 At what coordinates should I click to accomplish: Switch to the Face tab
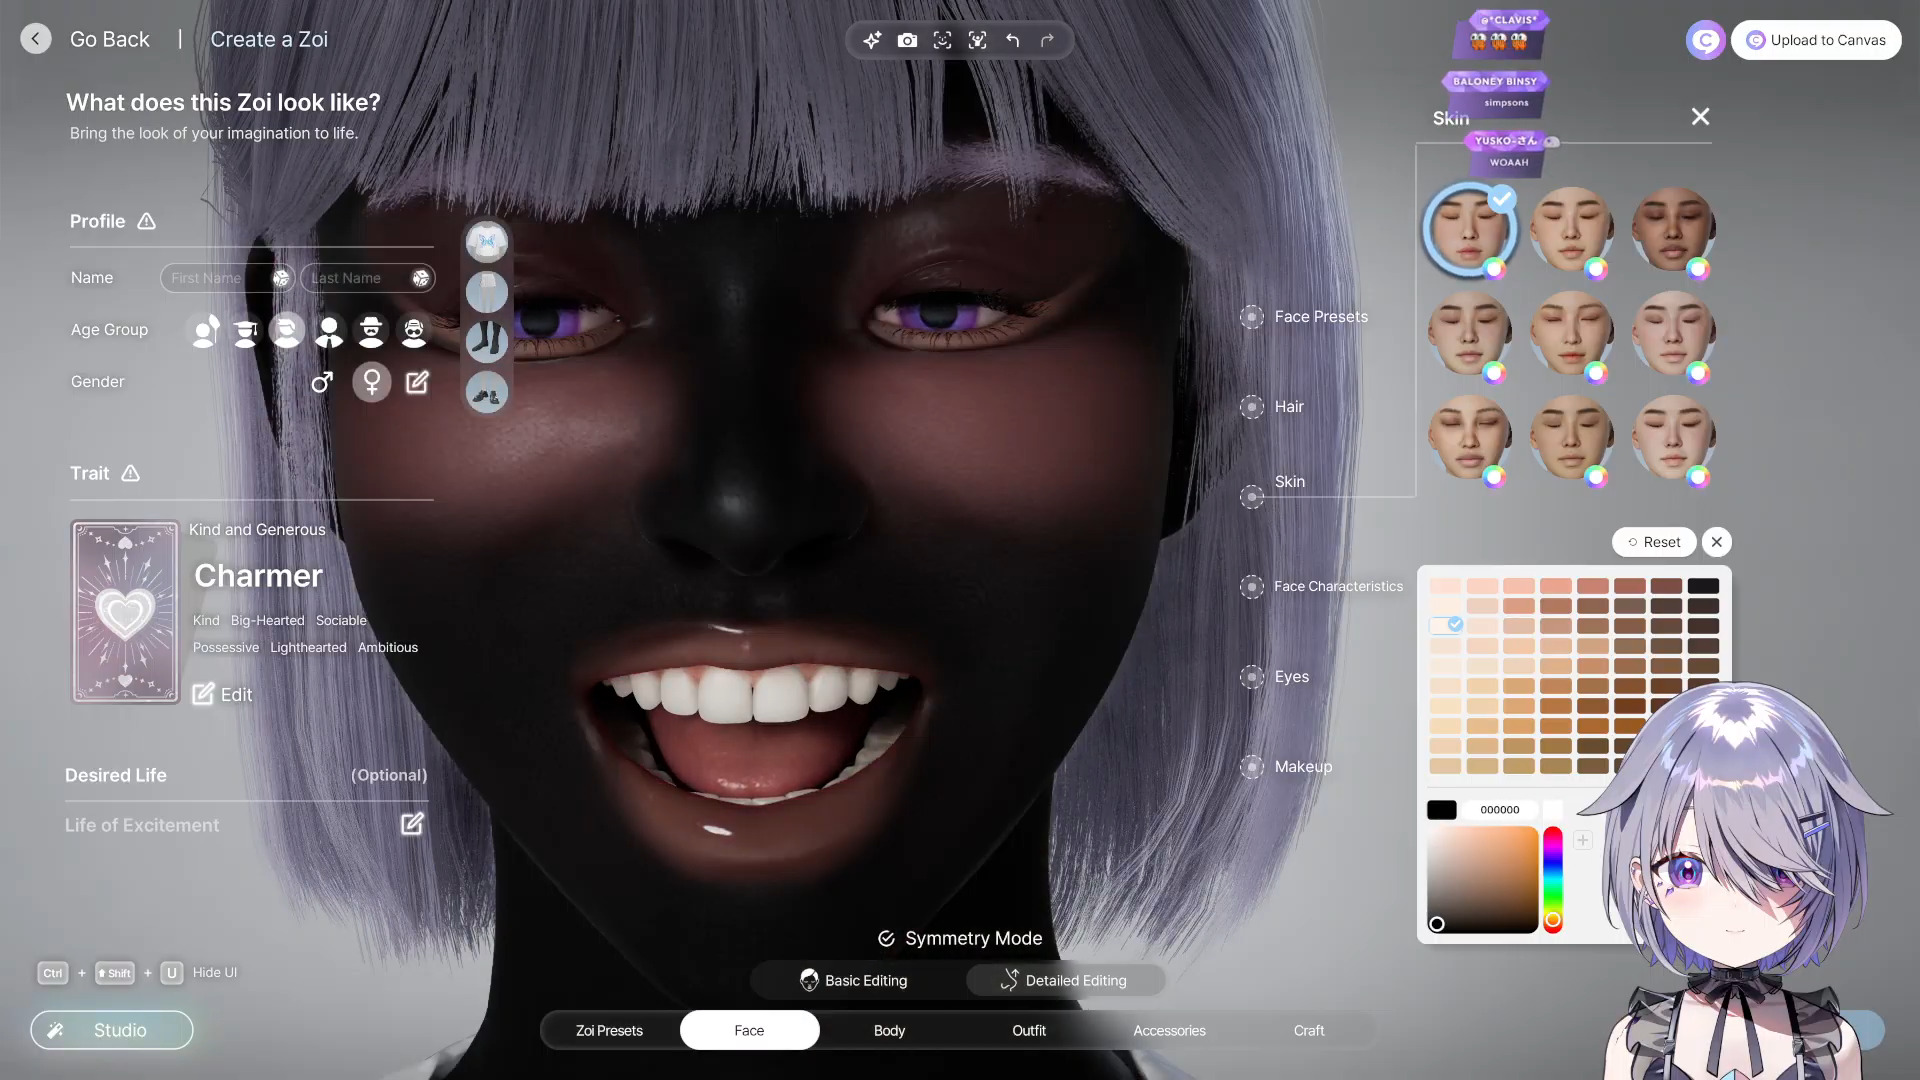coord(749,1030)
